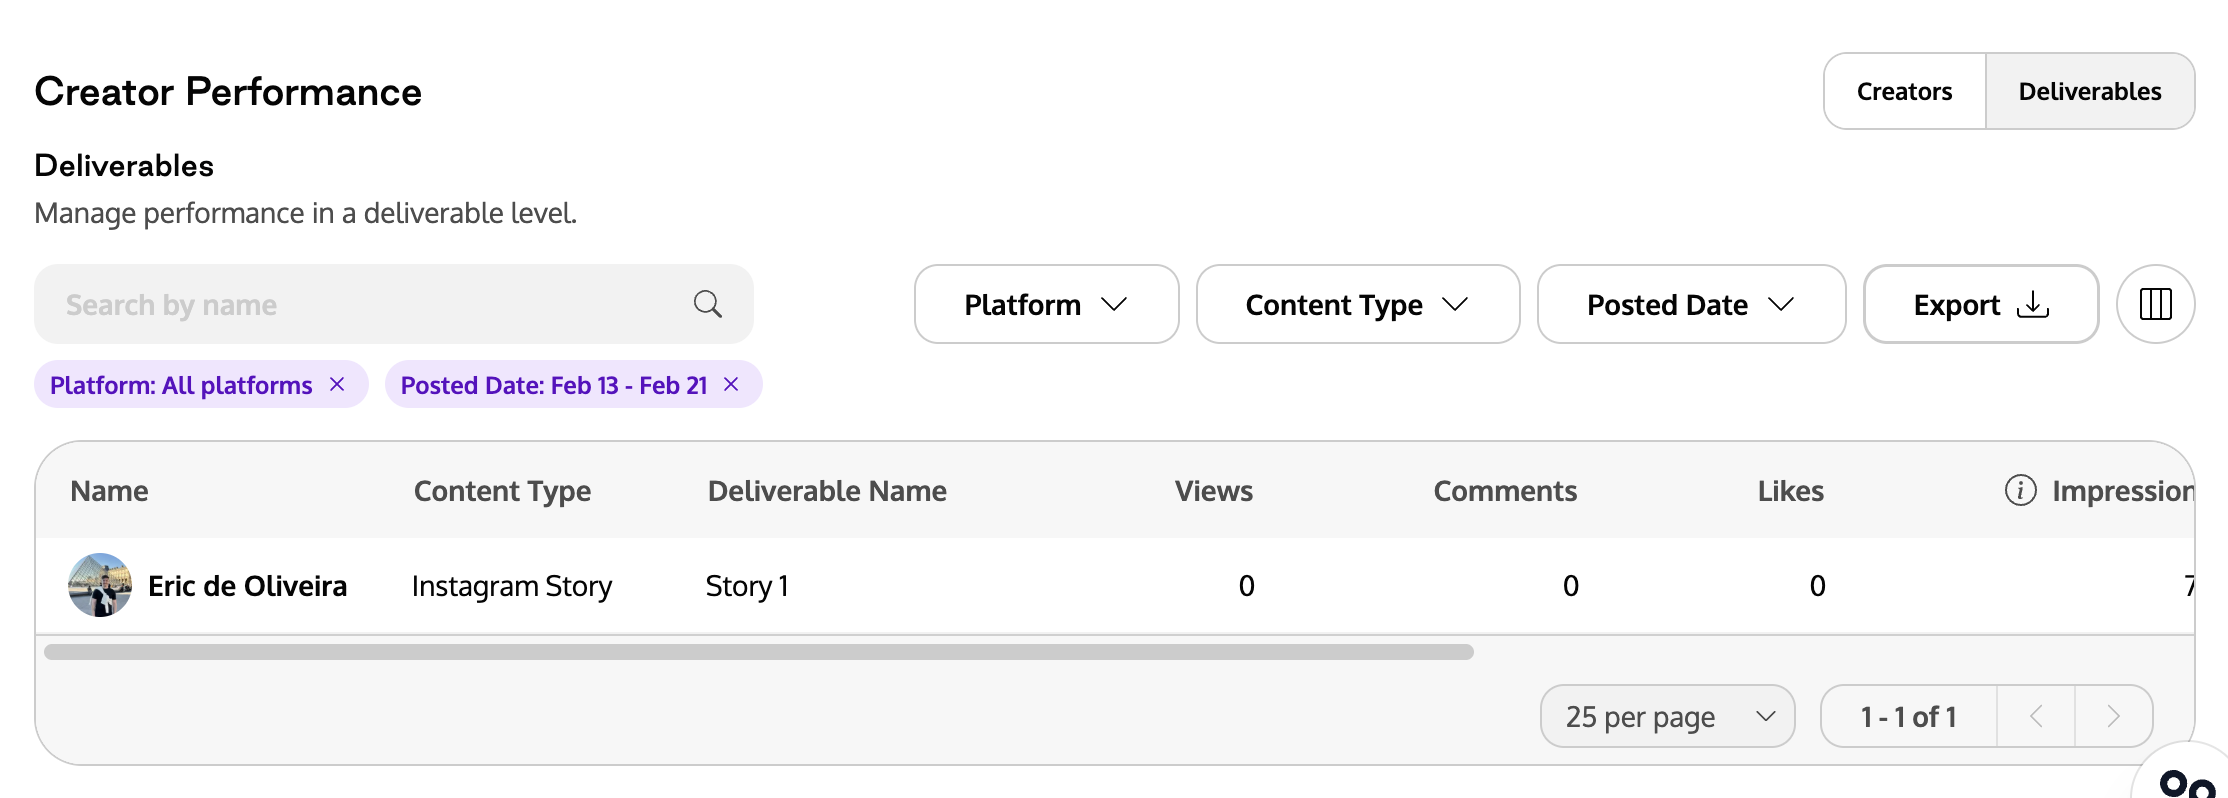Change the 25 per page dropdown

click(1668, 716)
